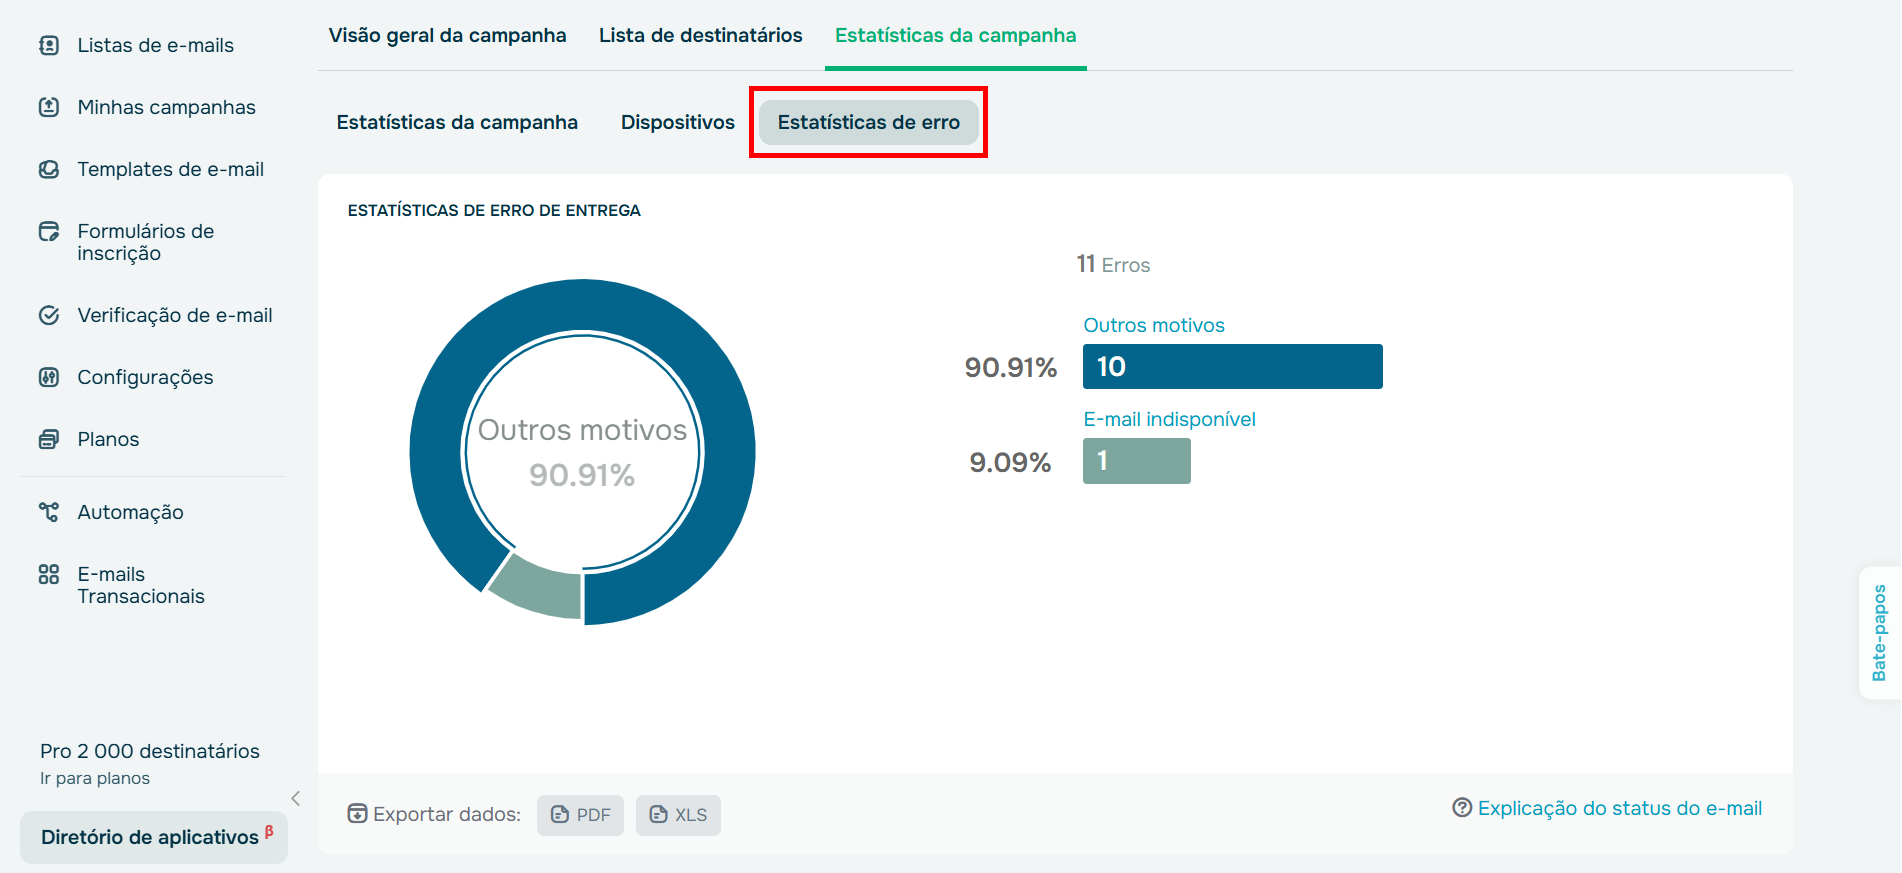Screen dimensions: 1902x873
Task: Click the Outros motivos 90.91% donut center label
Action: [x=582, y=452]
